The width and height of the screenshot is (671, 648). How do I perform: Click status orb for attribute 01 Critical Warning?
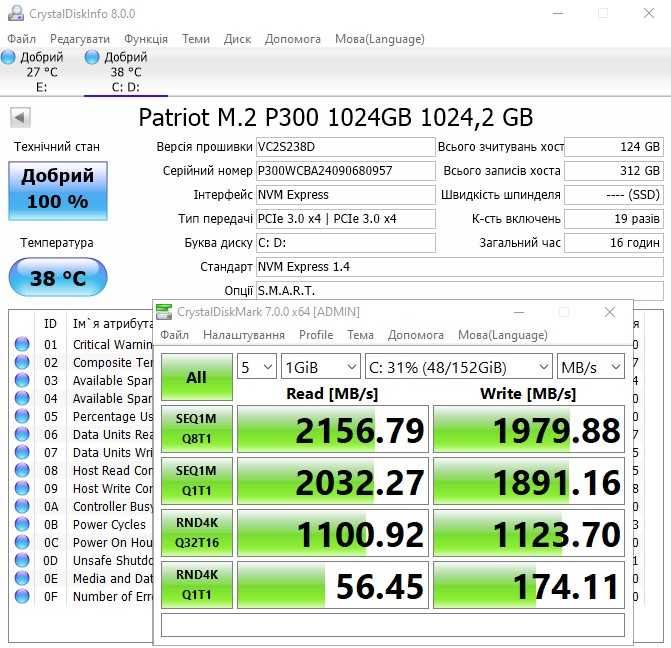(22, 344)
